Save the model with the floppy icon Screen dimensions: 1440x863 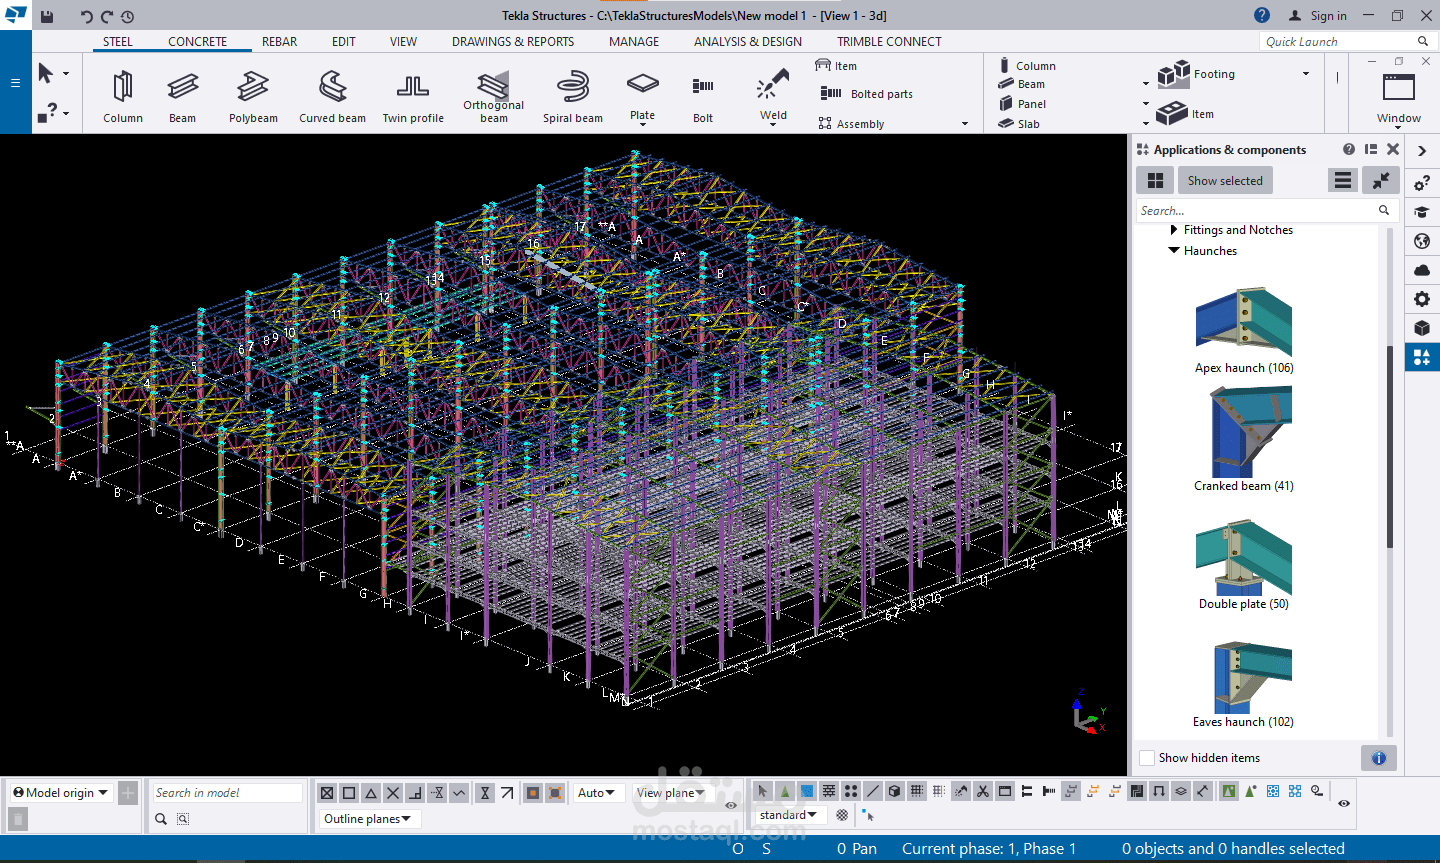[x=47, y=16]
